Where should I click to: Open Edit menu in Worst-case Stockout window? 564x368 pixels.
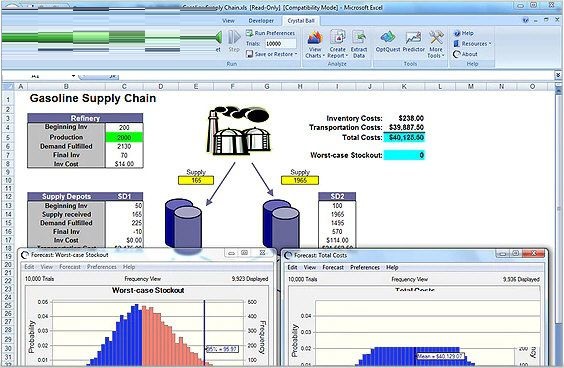[x=29, y=267]
